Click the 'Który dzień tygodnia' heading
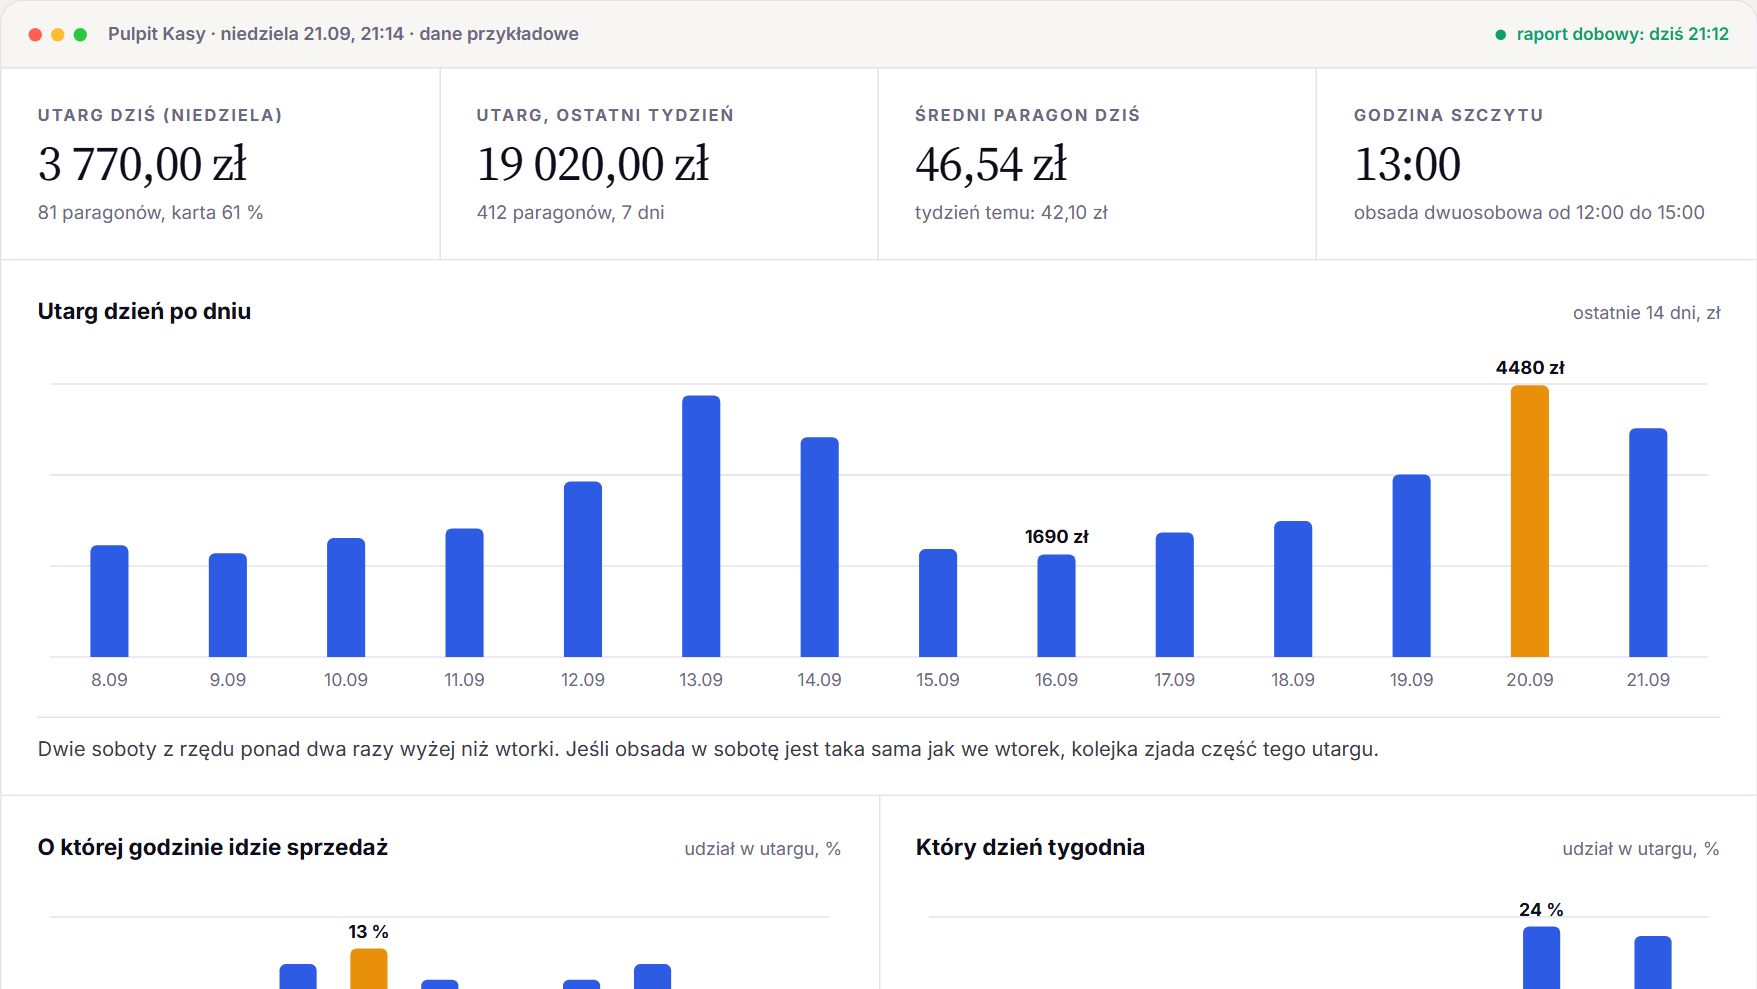The image size is (1757, 989). 1030,847
